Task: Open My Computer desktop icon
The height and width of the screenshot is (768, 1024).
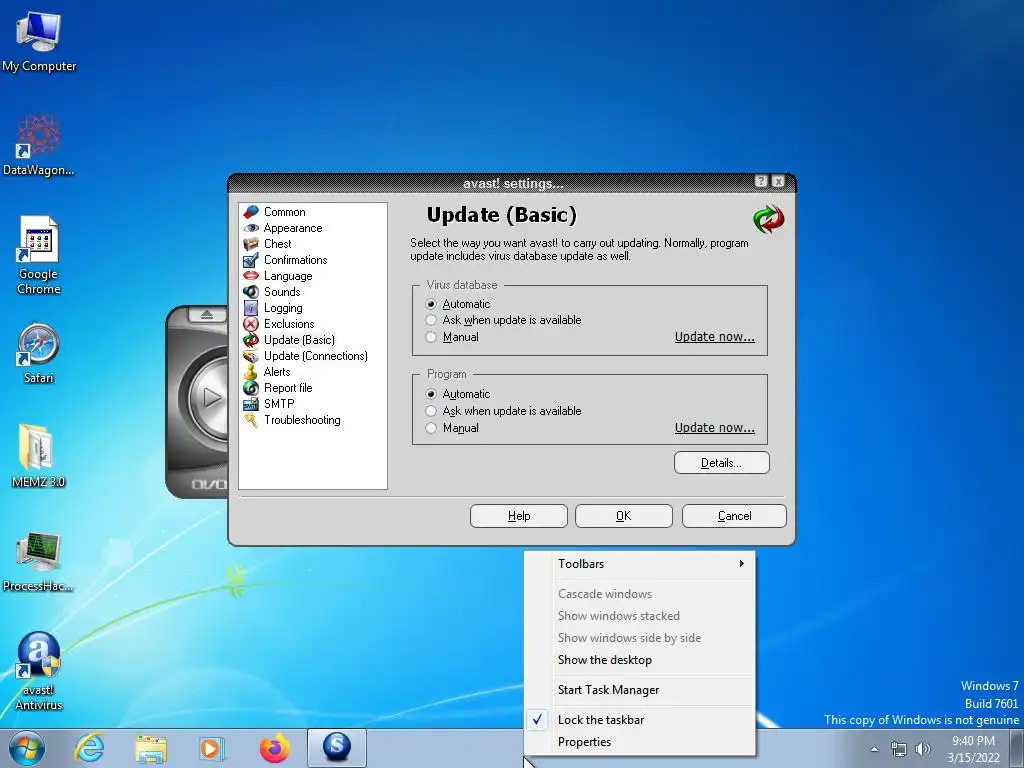Action: (x=39, y=42)
